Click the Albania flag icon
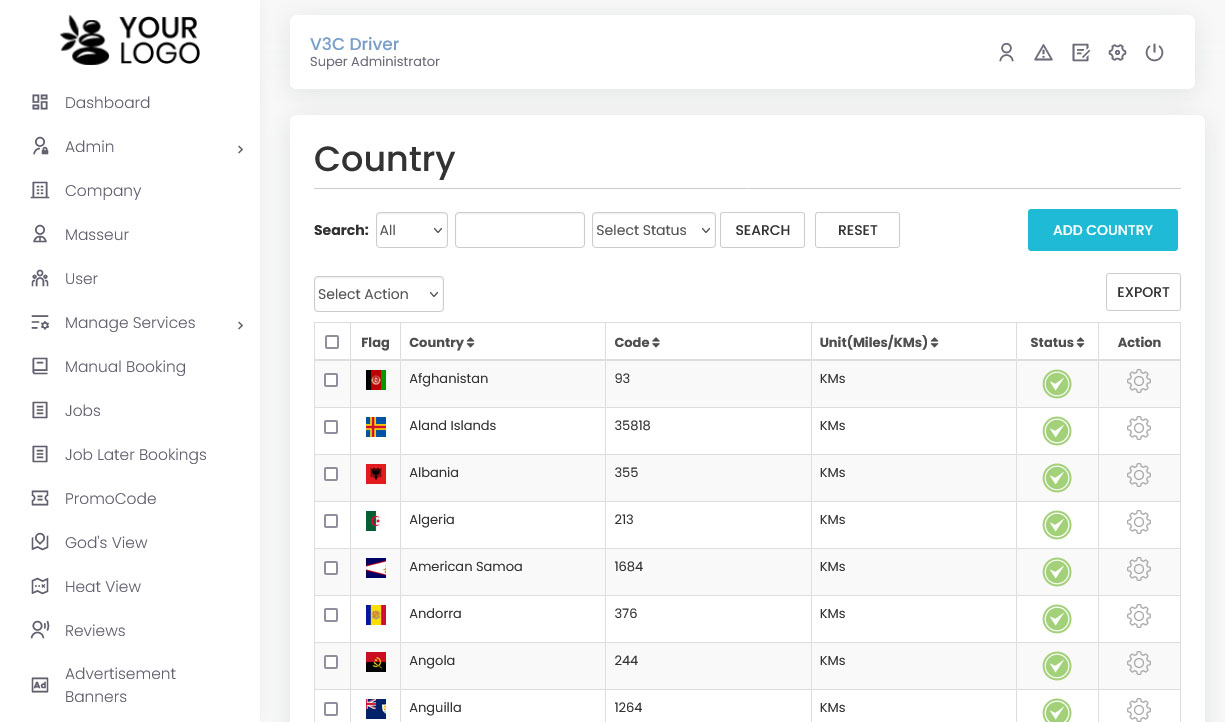1225x722 pixels. 376,474
